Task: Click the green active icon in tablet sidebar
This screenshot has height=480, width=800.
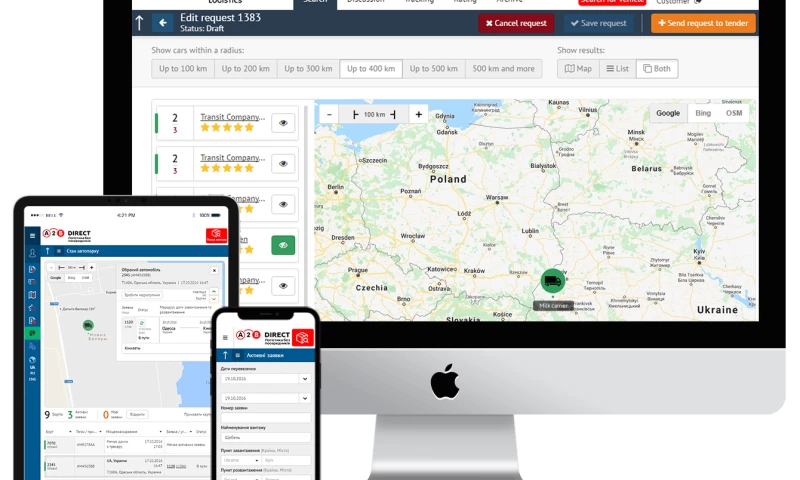Action: pyautogui.click(x=32, y=333)
